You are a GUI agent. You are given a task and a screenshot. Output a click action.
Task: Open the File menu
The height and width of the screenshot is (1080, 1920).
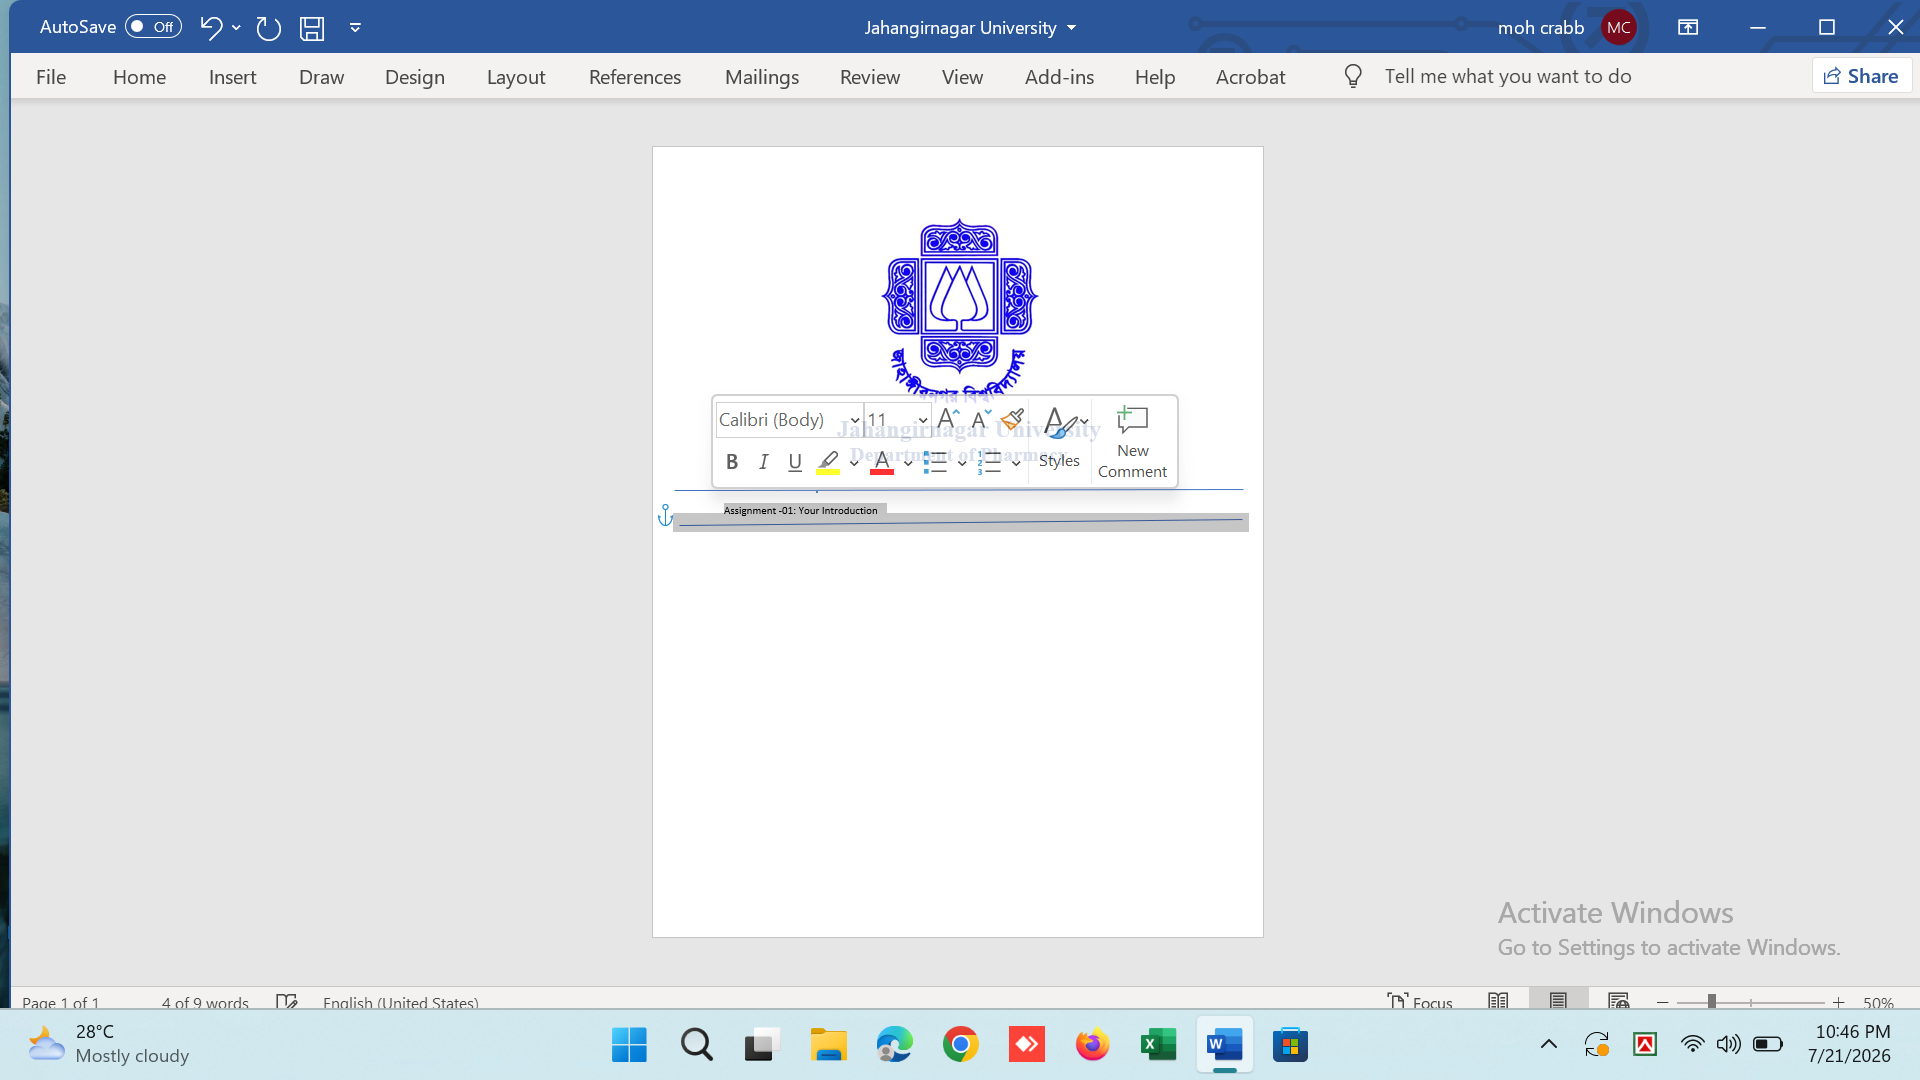51,77
